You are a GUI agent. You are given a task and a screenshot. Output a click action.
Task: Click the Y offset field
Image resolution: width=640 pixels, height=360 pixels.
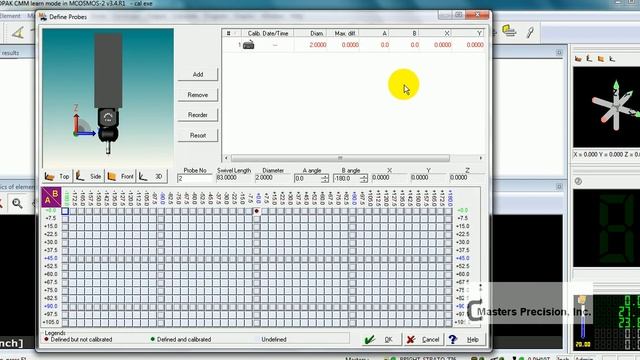[x=428, y=178]
